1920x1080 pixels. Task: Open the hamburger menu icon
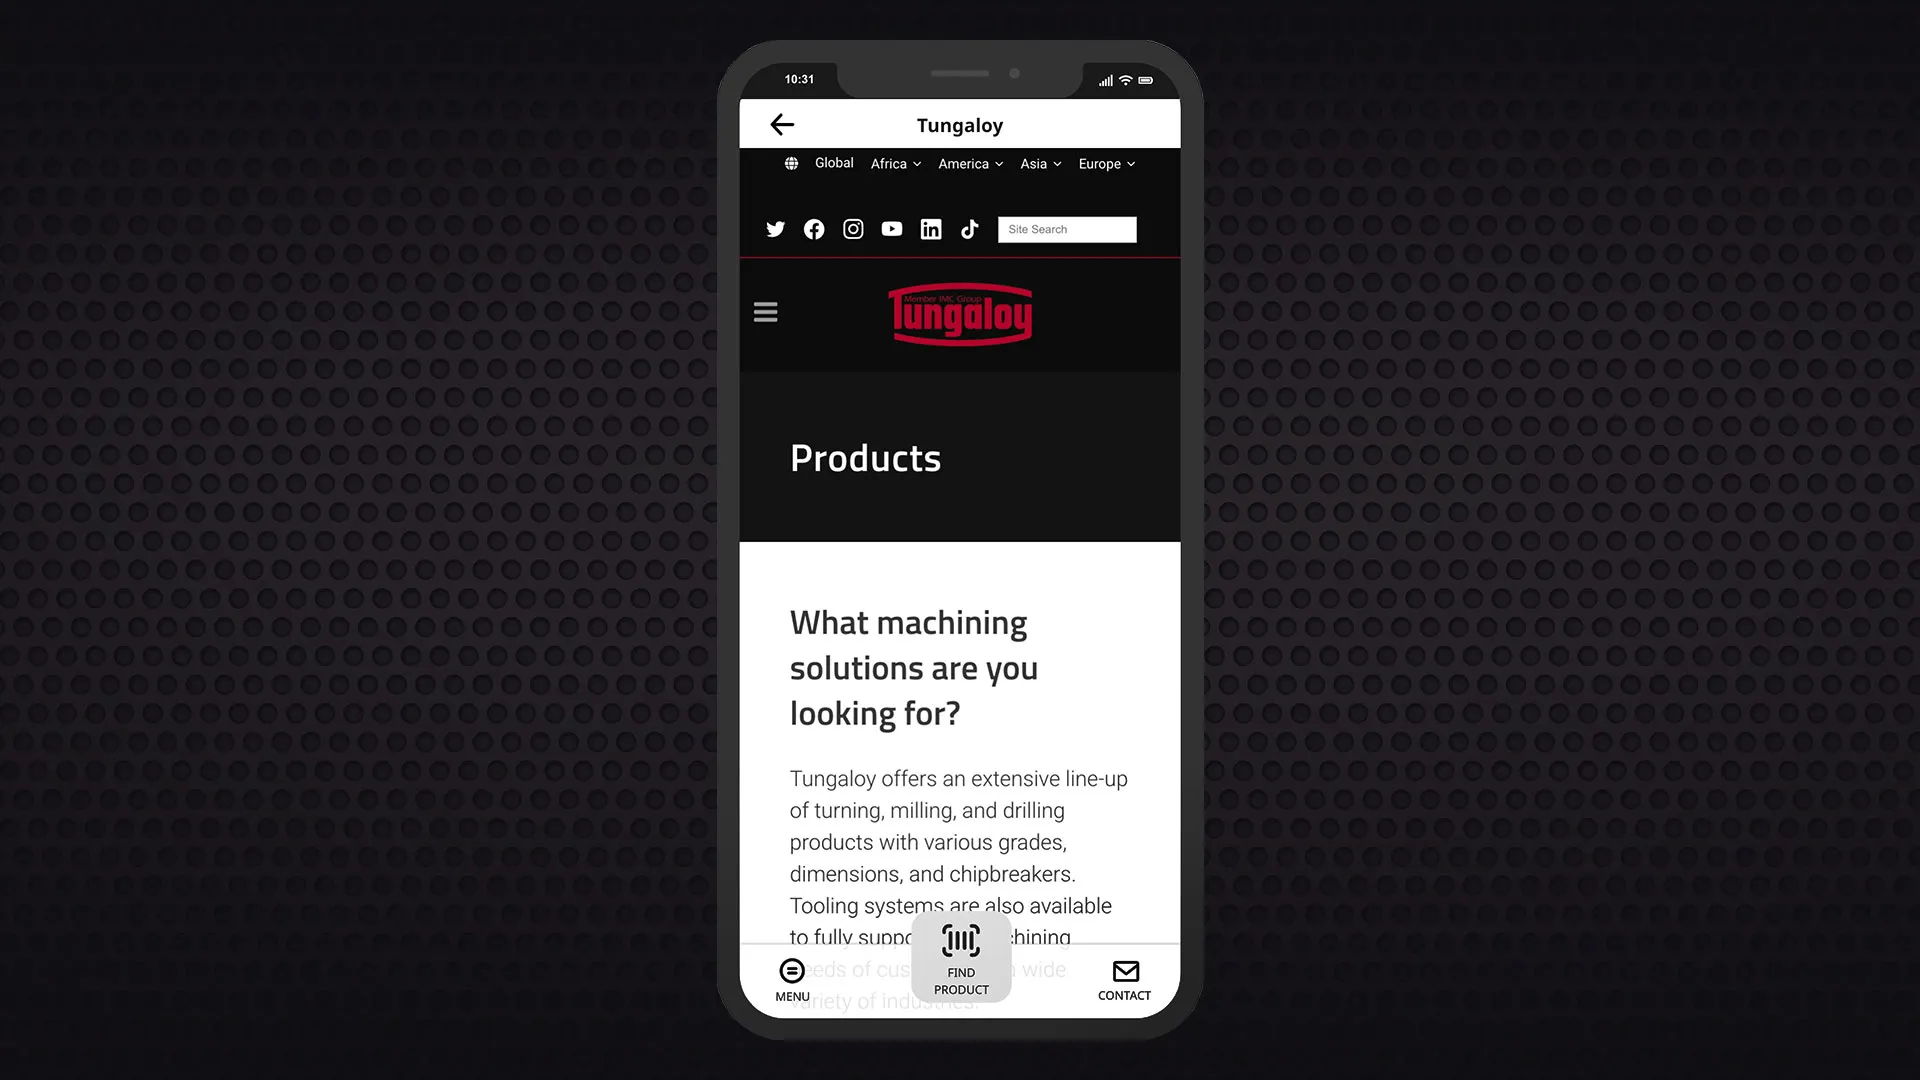tap(765, 313)
